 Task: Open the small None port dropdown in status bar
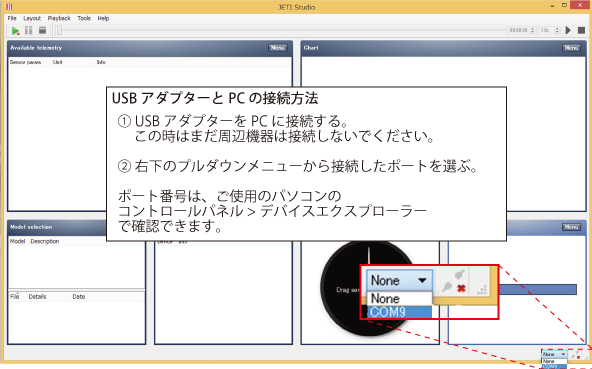click(554, 354)
